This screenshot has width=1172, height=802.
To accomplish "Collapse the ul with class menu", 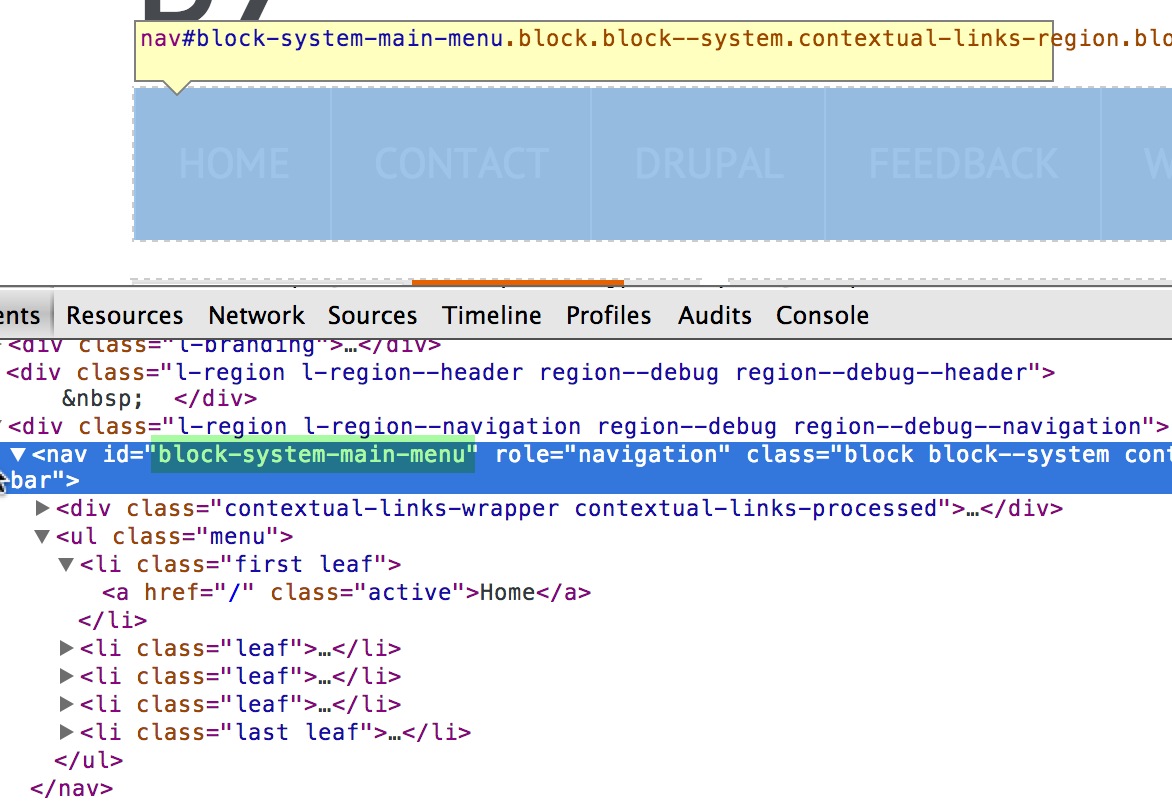I will (x=42, y=536).
